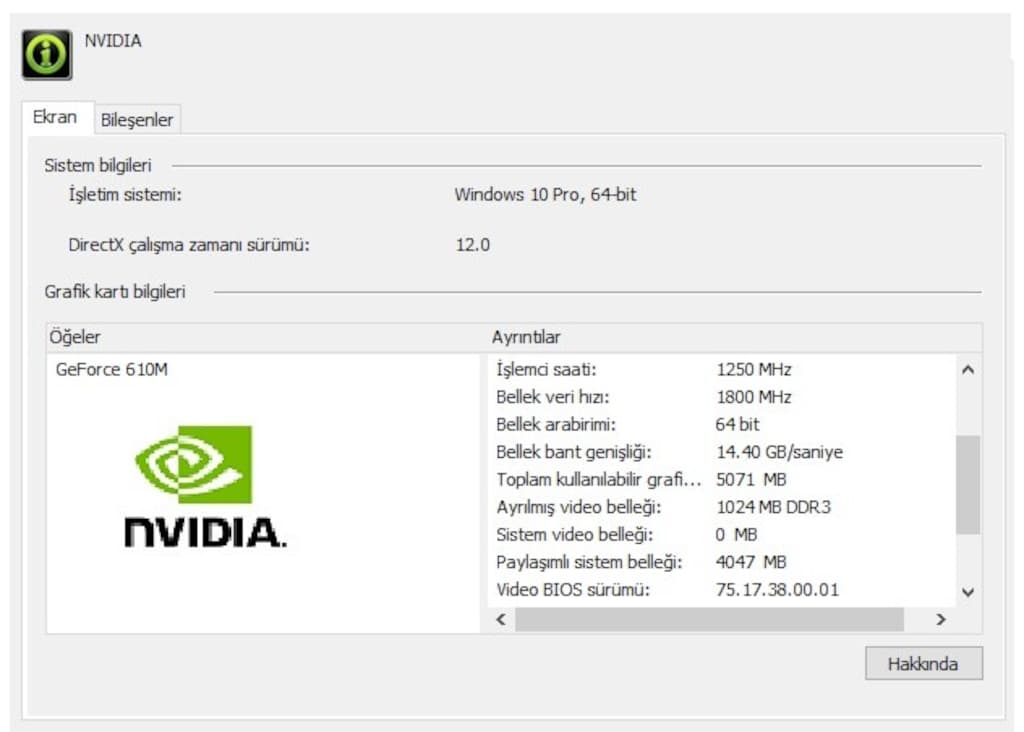1024x732 pixels.
Task: Open the Bileşenler tab
Action: point(137,120)
